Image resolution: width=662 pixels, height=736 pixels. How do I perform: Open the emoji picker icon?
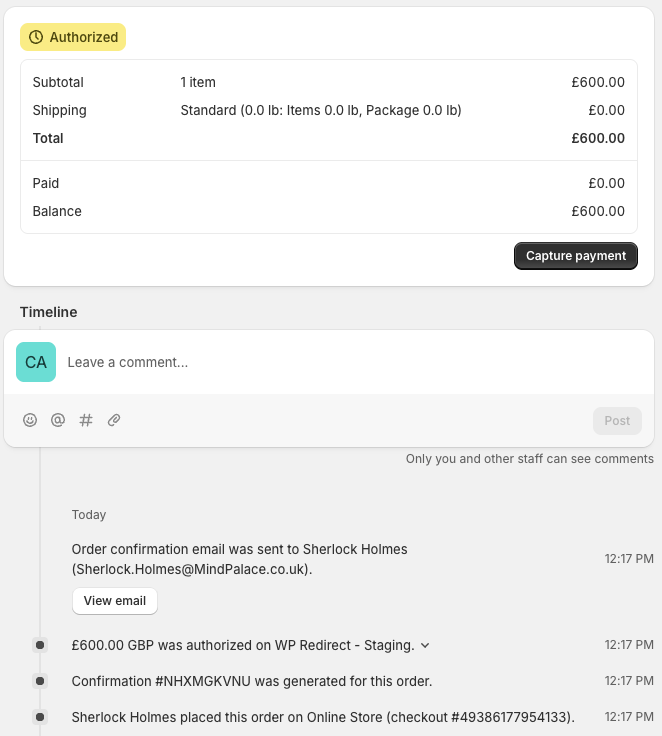(x=30, y=421)
